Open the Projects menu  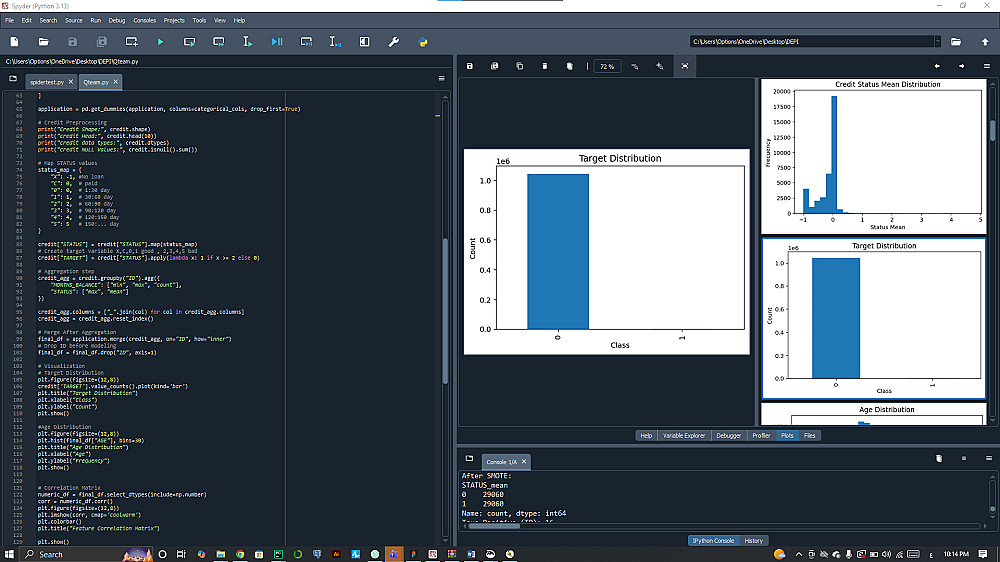(x=173, y=20)
